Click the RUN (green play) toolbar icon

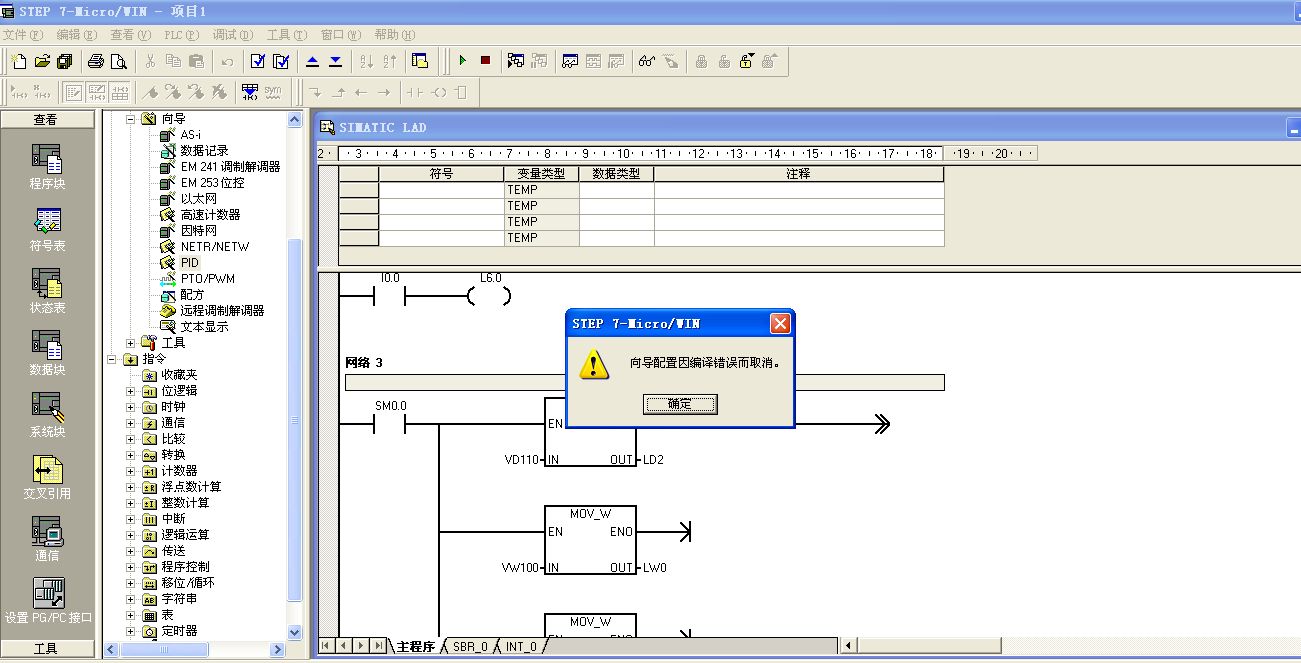coord(462,61)
